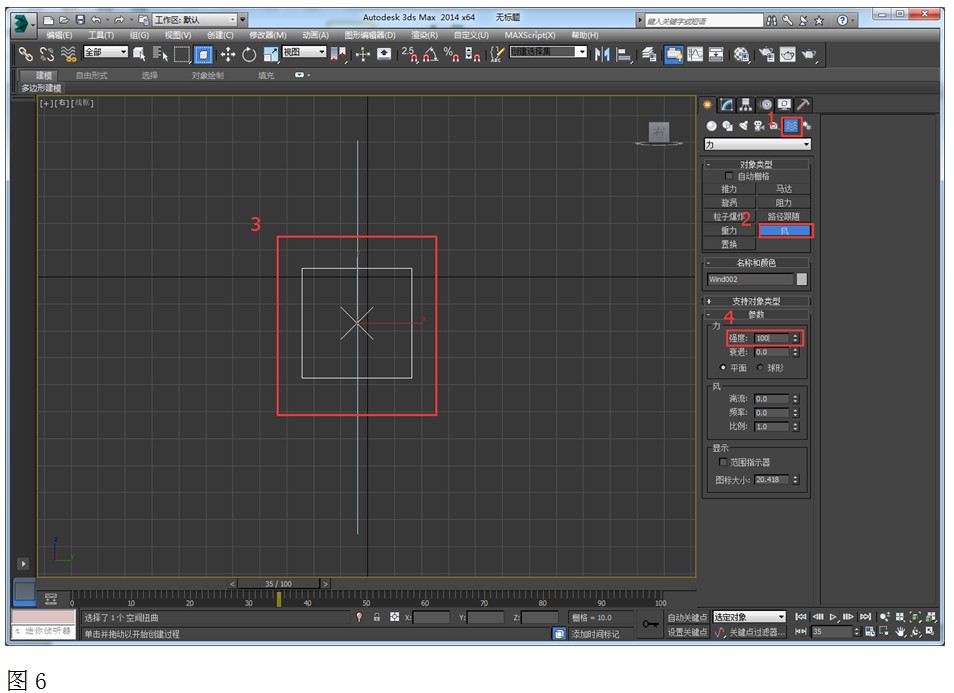Open the Layer Manager icon
Image resolution: width=954 pixels, height=693 pixels.
(x=649, y=54)
